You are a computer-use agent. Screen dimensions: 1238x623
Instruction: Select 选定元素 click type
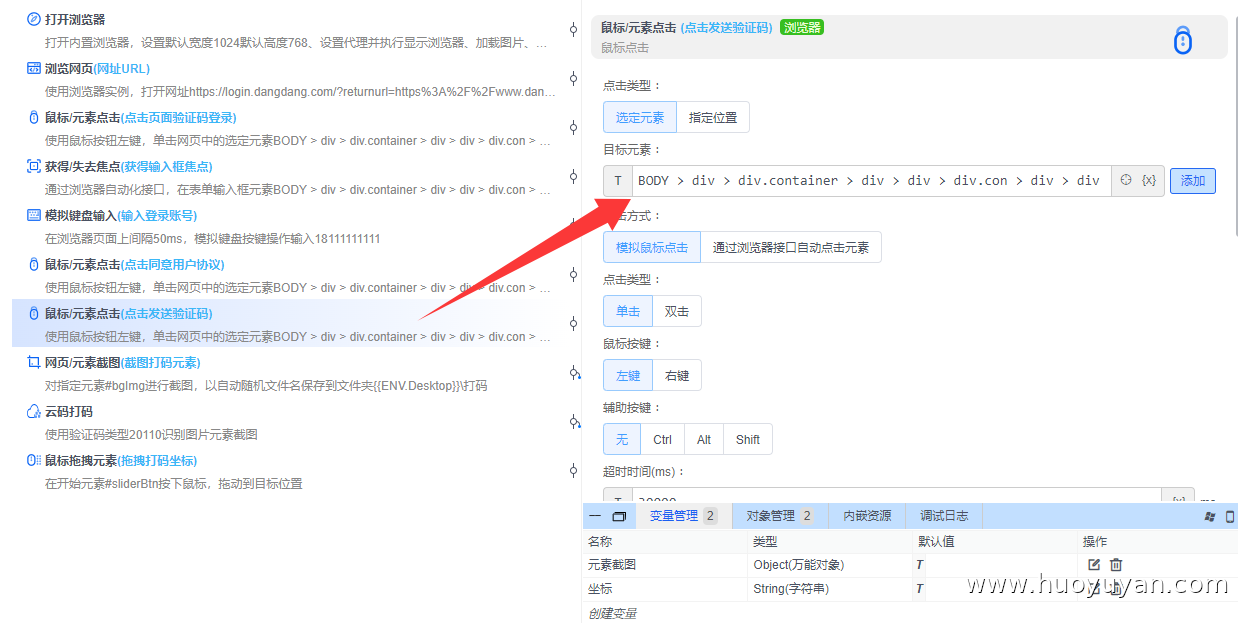point(640,117)
